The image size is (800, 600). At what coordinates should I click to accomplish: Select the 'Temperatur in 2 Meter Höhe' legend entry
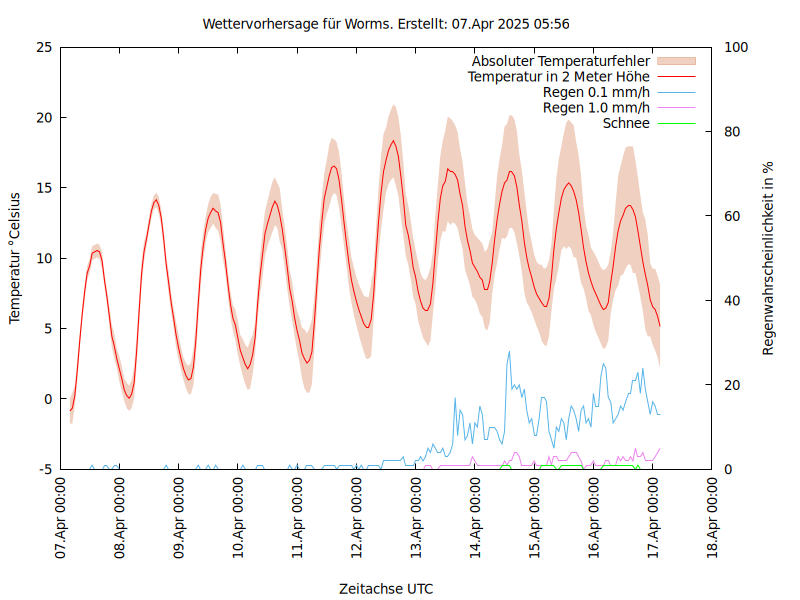click(x=558, y=76)
